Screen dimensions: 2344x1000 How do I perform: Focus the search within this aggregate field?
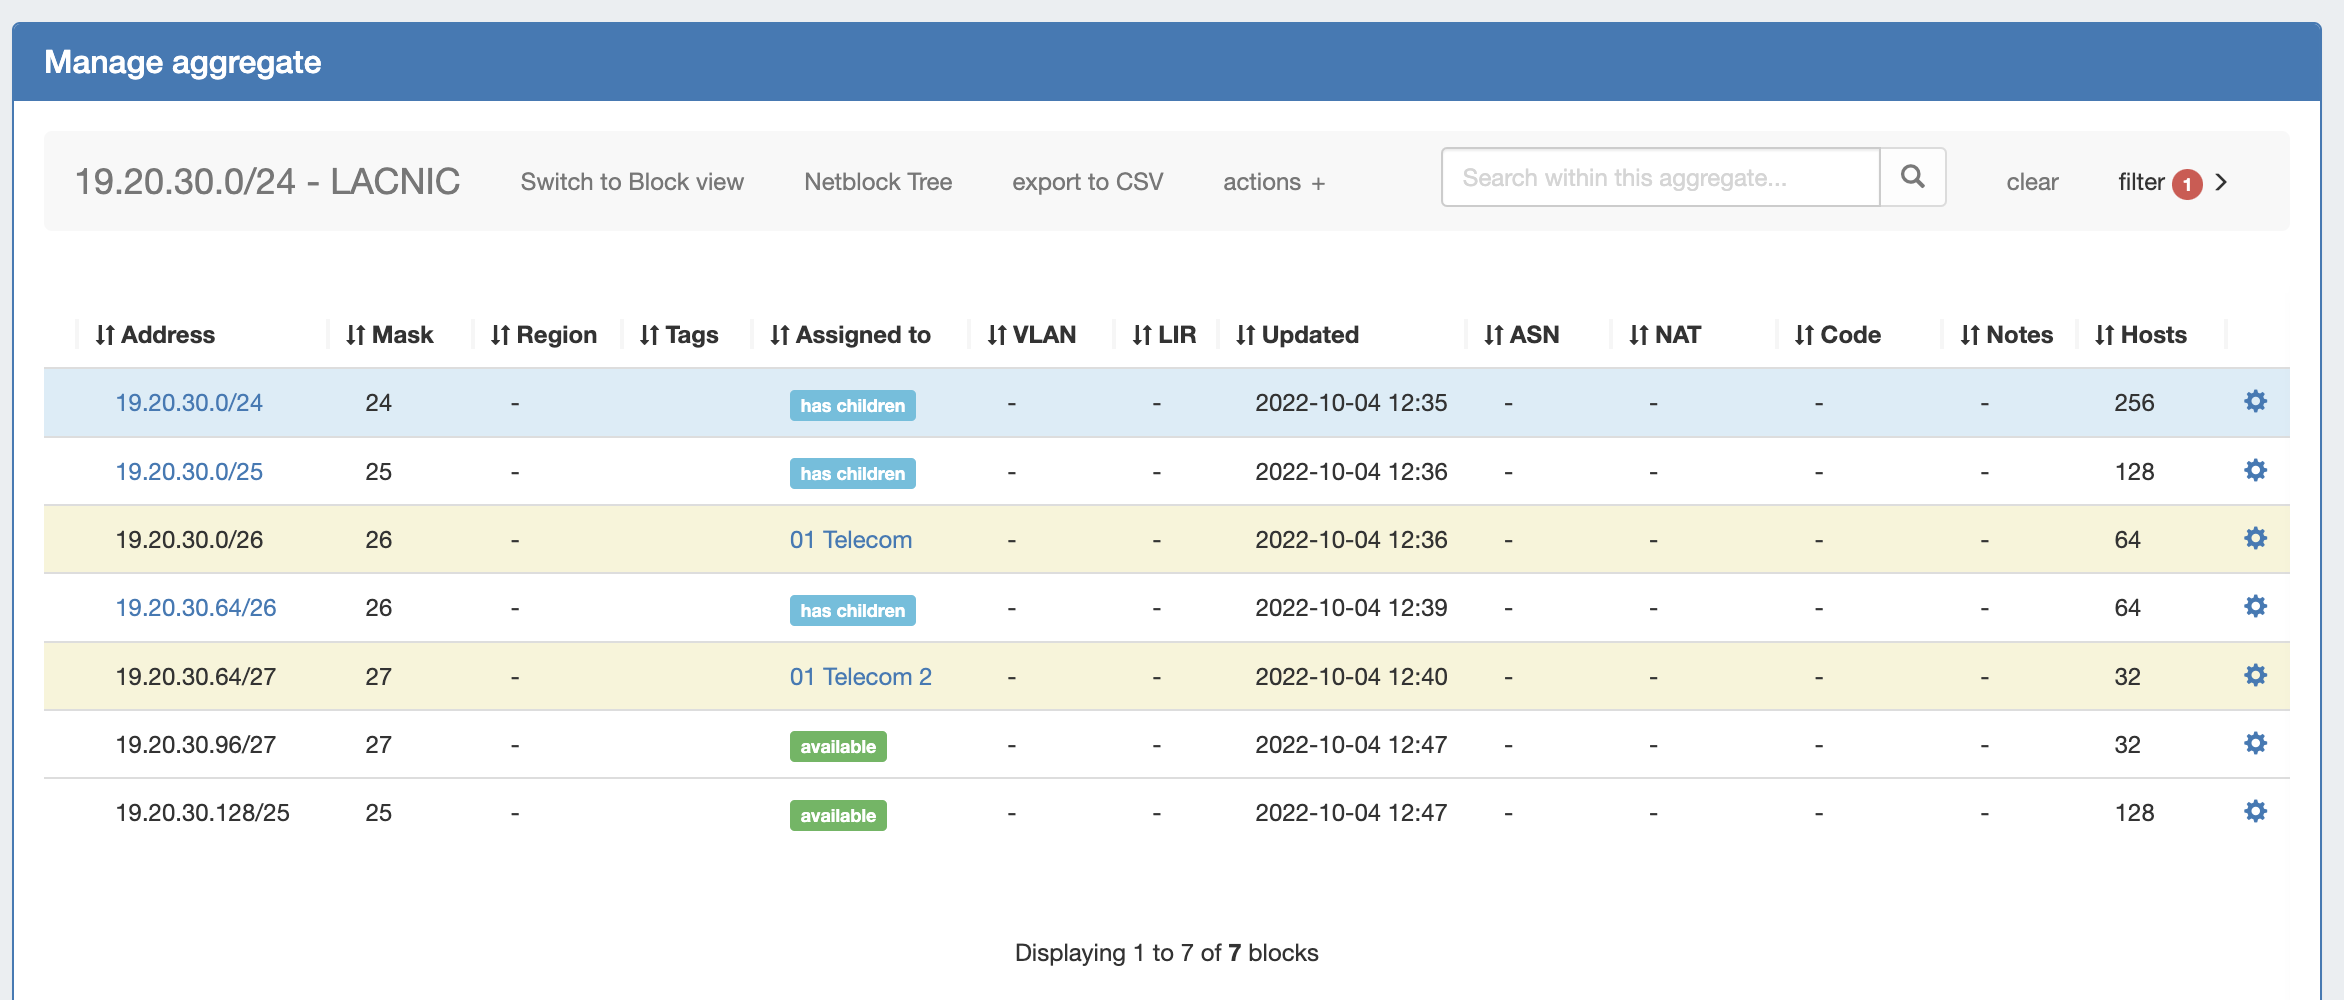1660,178
